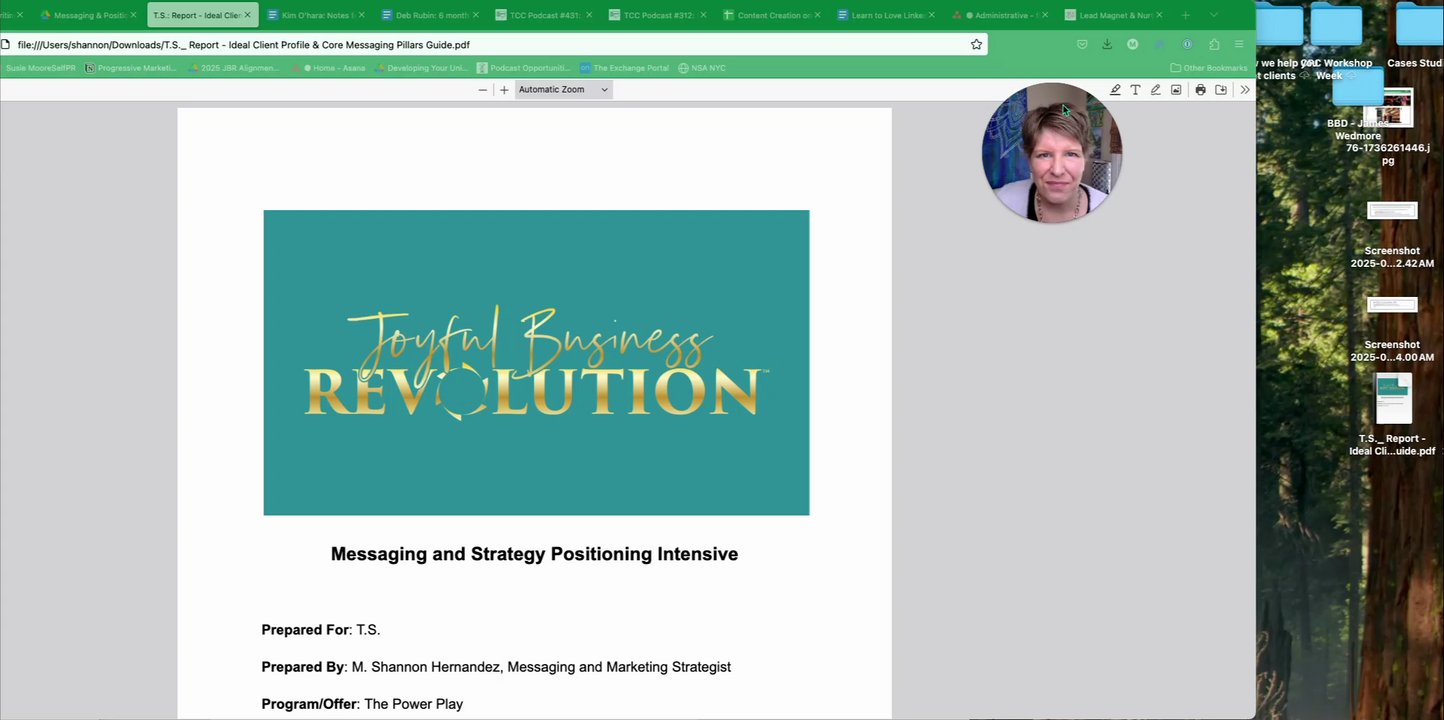1444x720 pixels.
Task: Open 2025 JBR Alignment bookmark
Action: click(x=233, y=68)
